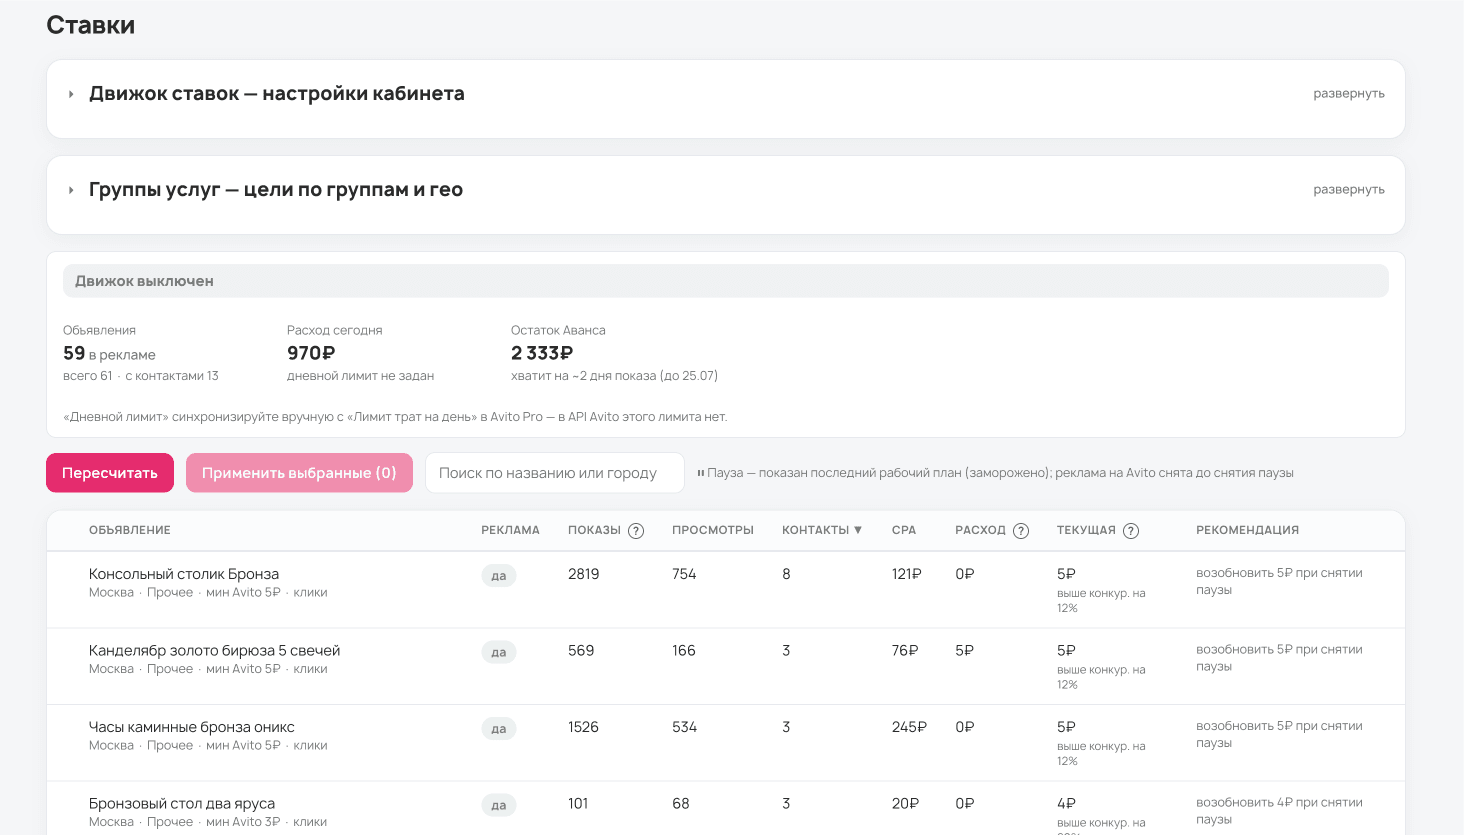Viewport: 1464px width, 835px height.
Task: Click the 121₽ CPA cell
Action: coord(907,574)
